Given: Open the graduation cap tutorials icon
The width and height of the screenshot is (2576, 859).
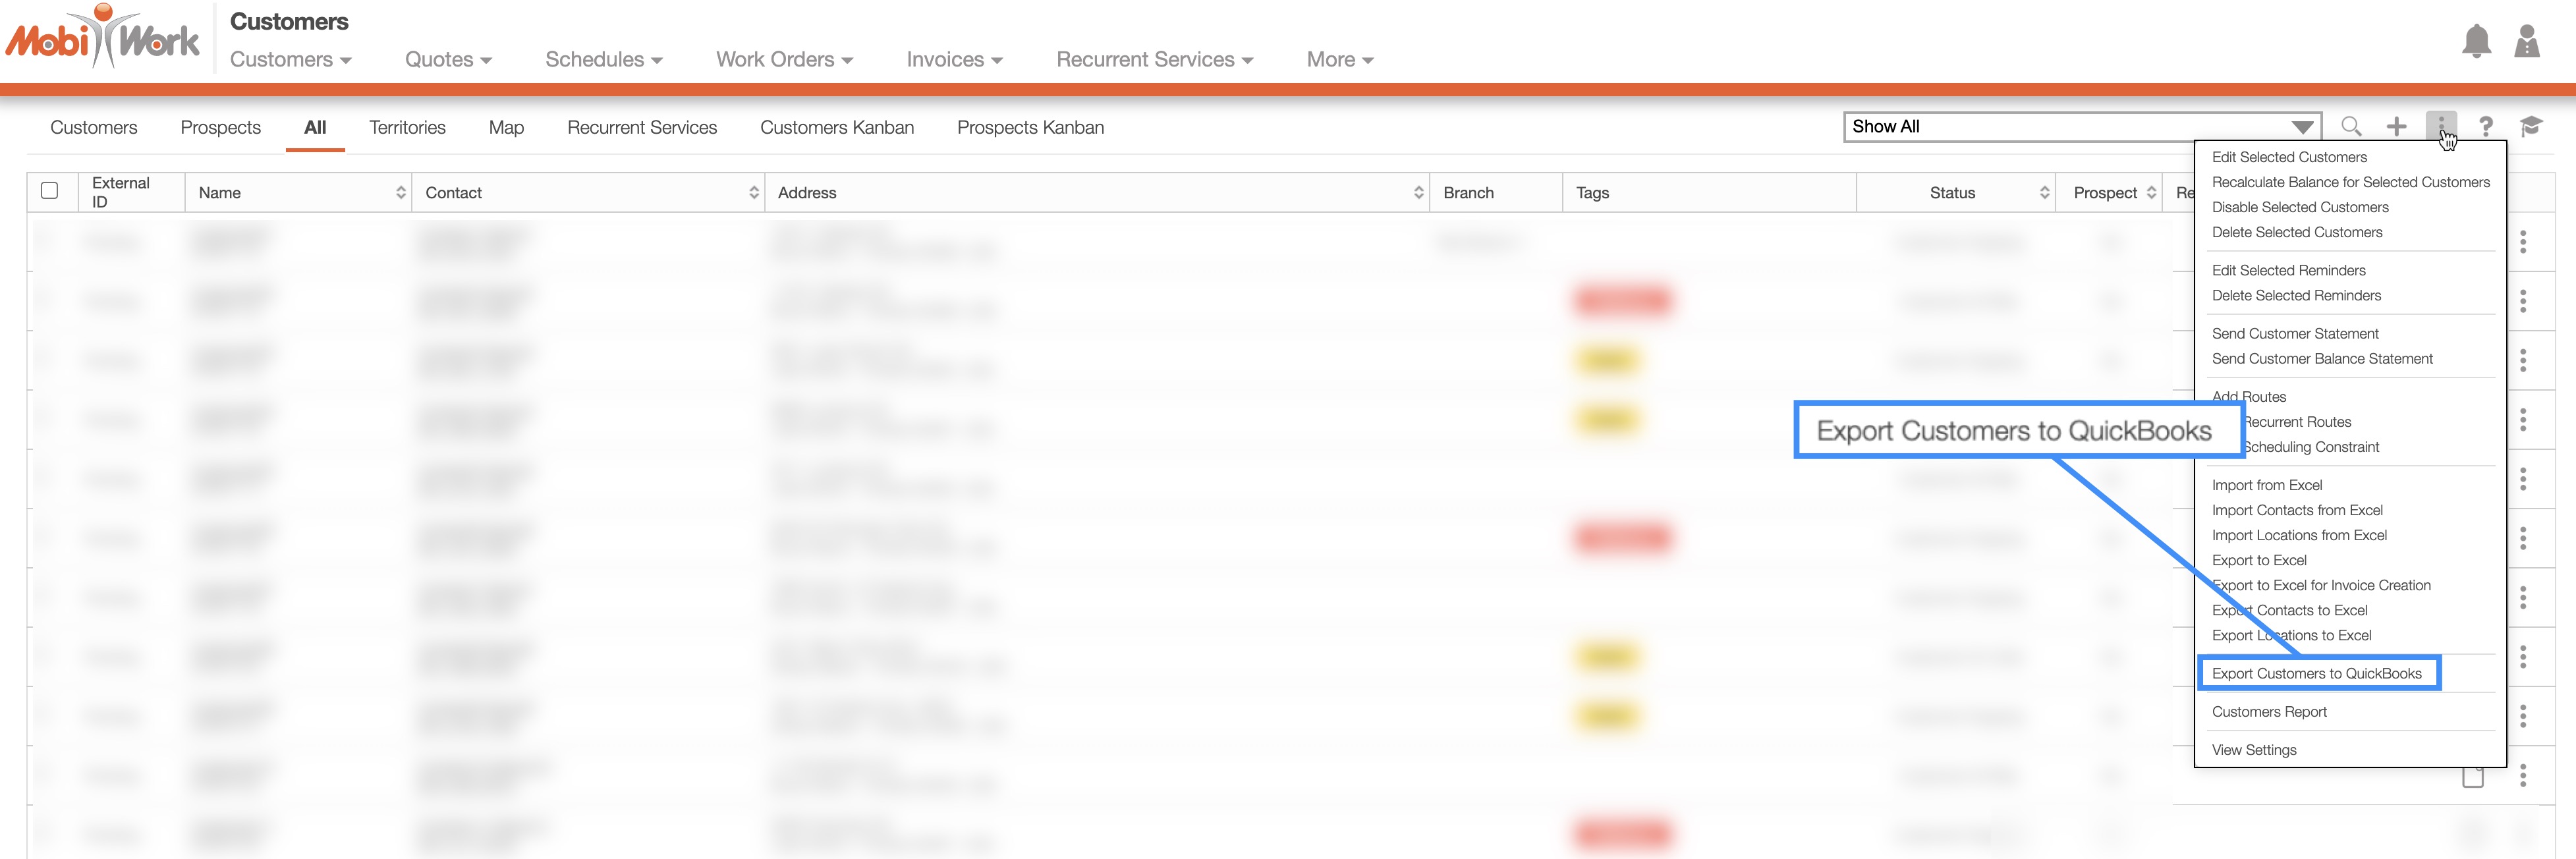Looking at the screenshot, I should [x=2530, y=127].
